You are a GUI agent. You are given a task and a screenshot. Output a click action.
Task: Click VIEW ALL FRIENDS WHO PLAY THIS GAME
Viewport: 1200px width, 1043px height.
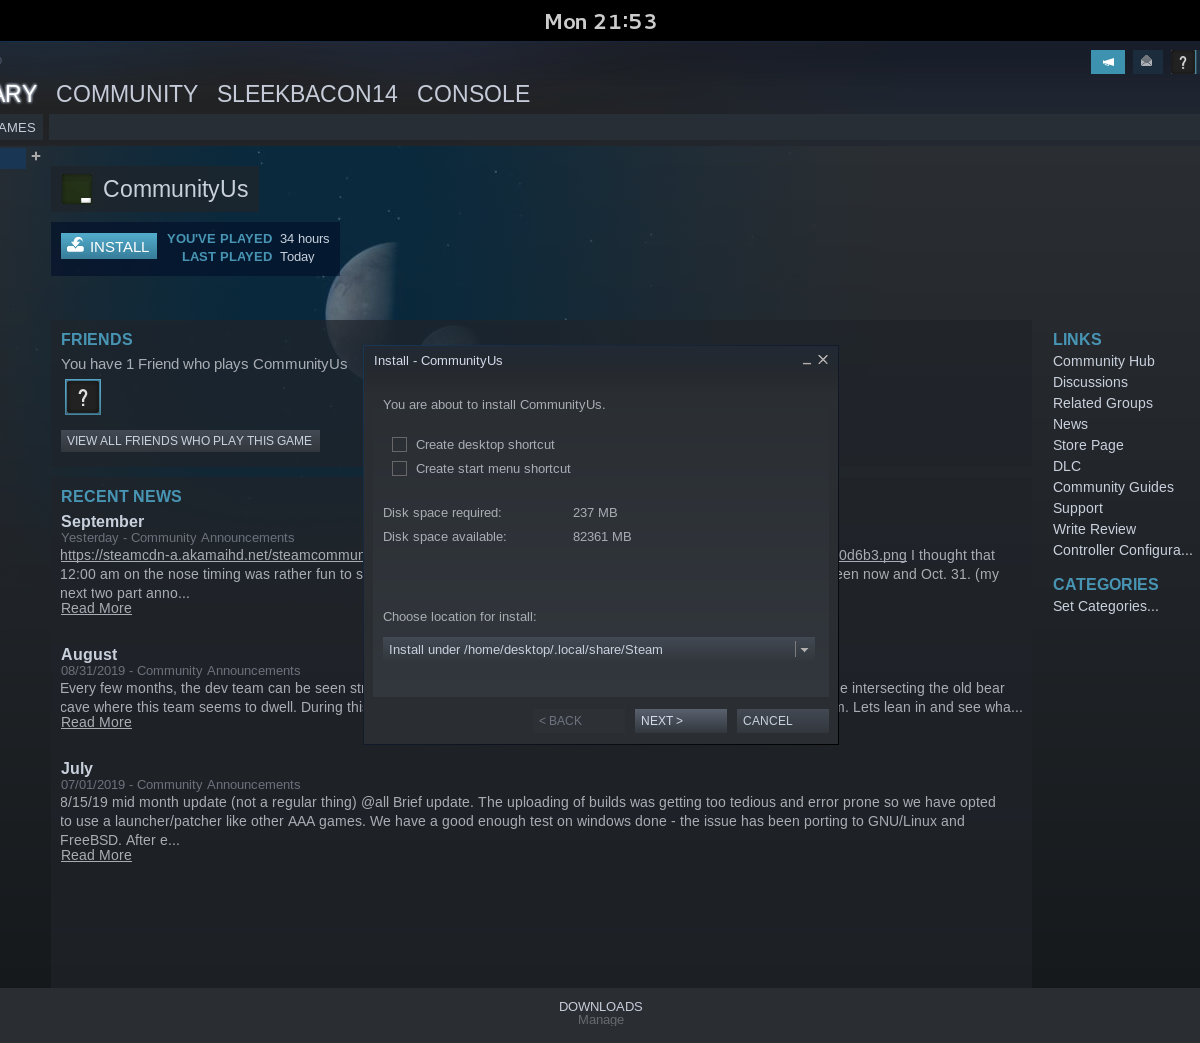pyautogui.click(x=190, y=441)
